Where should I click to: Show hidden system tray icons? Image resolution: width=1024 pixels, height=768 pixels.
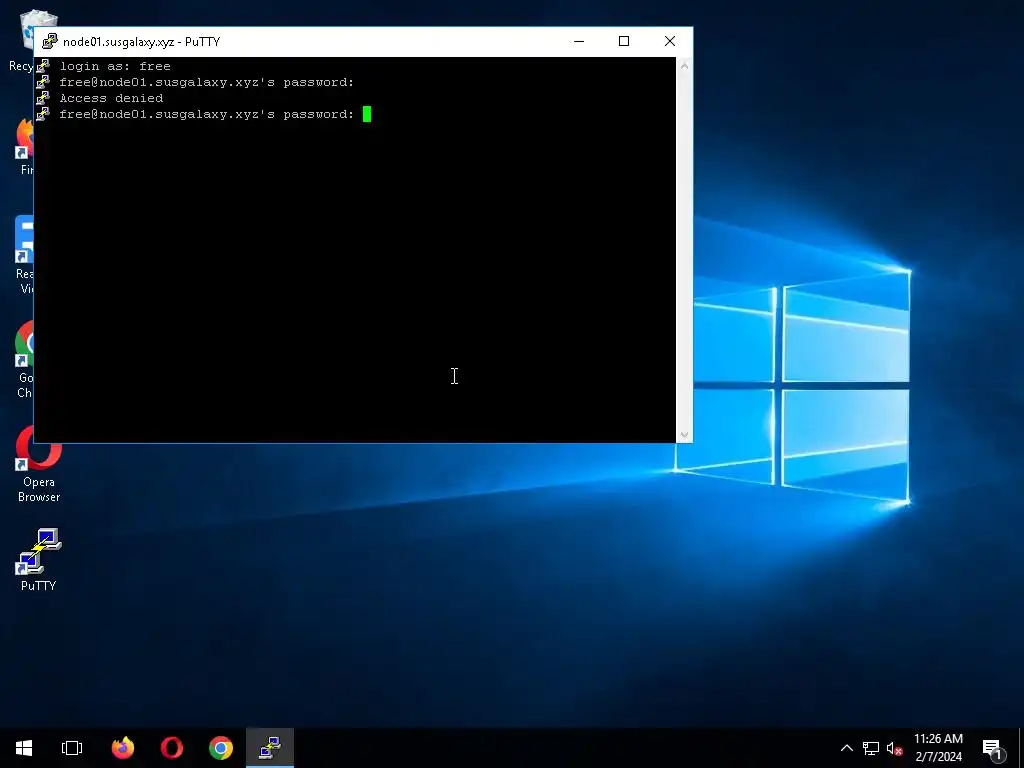846,748
